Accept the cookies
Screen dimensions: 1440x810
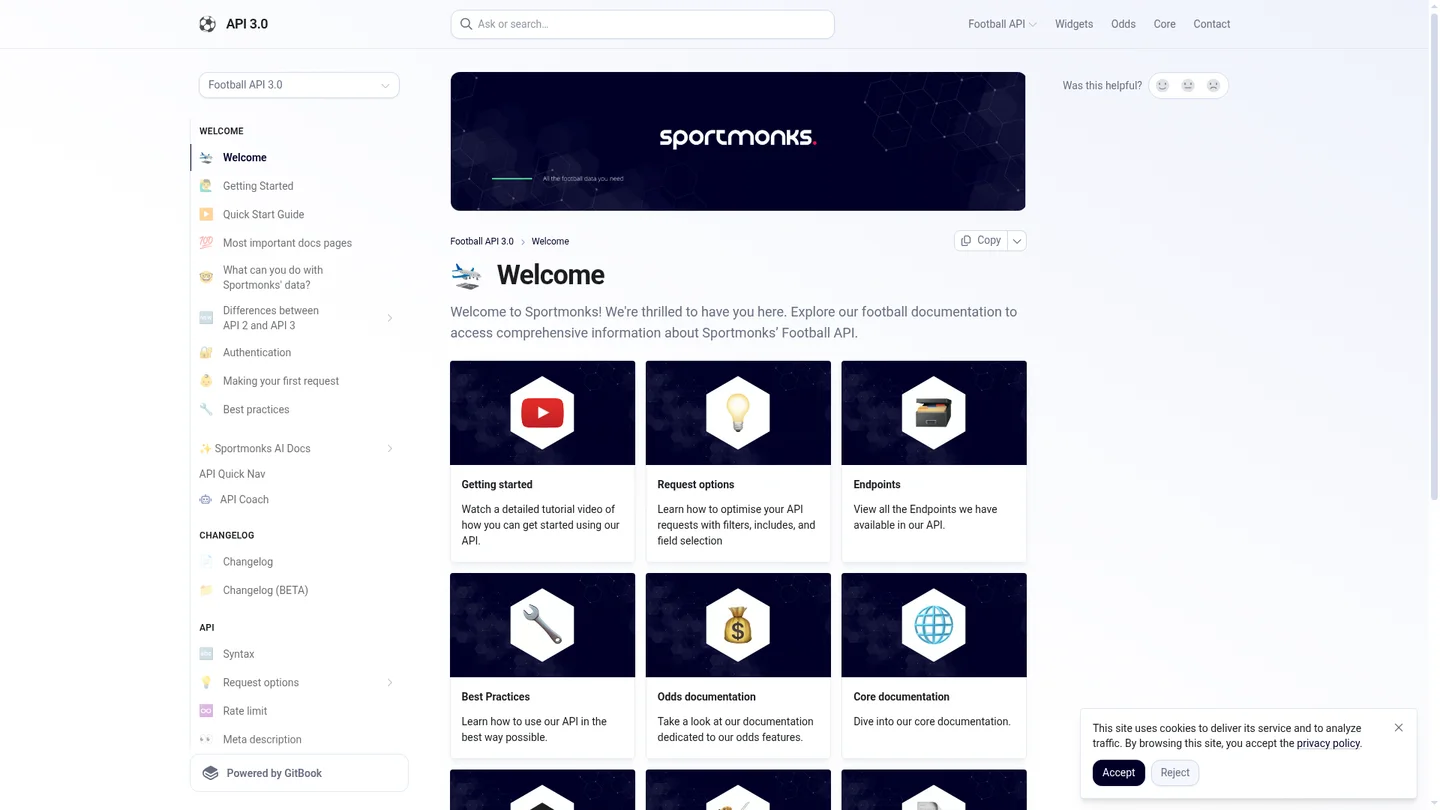click(x=1118, y=773)
